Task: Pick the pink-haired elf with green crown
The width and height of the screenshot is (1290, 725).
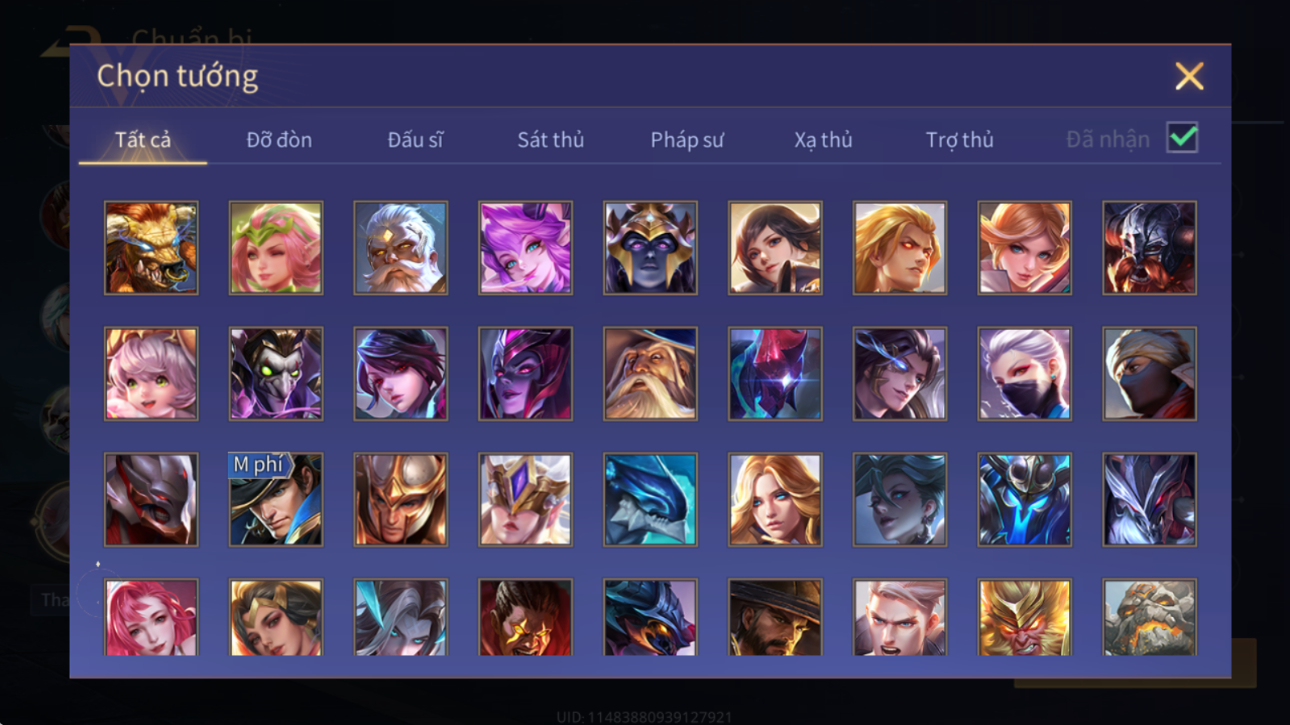Action: click(276, 248)
